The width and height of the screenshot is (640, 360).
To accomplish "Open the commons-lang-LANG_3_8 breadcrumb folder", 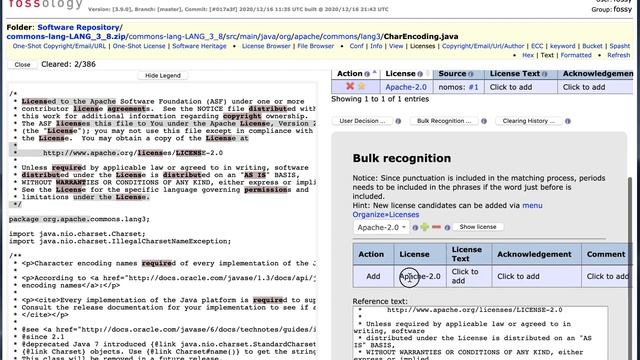I will (x=176, y=36).
